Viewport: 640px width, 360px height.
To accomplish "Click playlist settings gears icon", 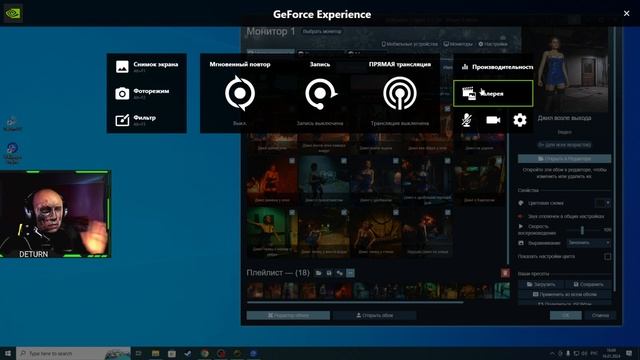I will pyautogui.click(x=340, y=273).
